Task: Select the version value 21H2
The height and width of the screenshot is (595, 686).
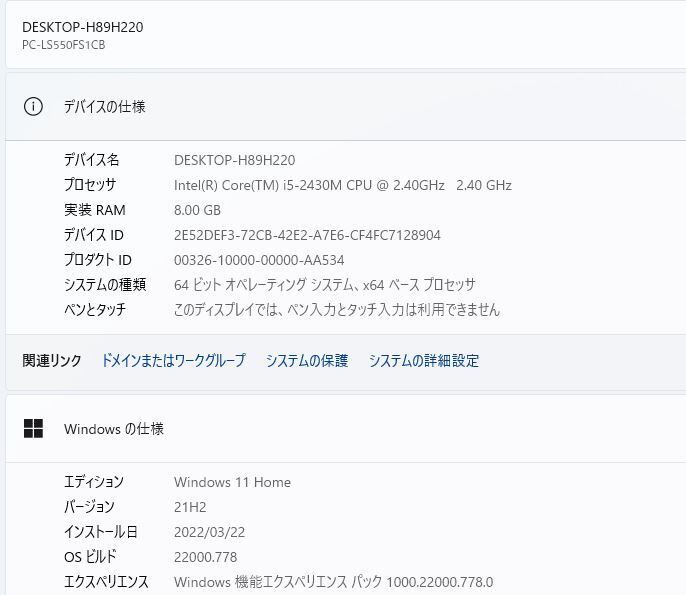Action: 190,507
